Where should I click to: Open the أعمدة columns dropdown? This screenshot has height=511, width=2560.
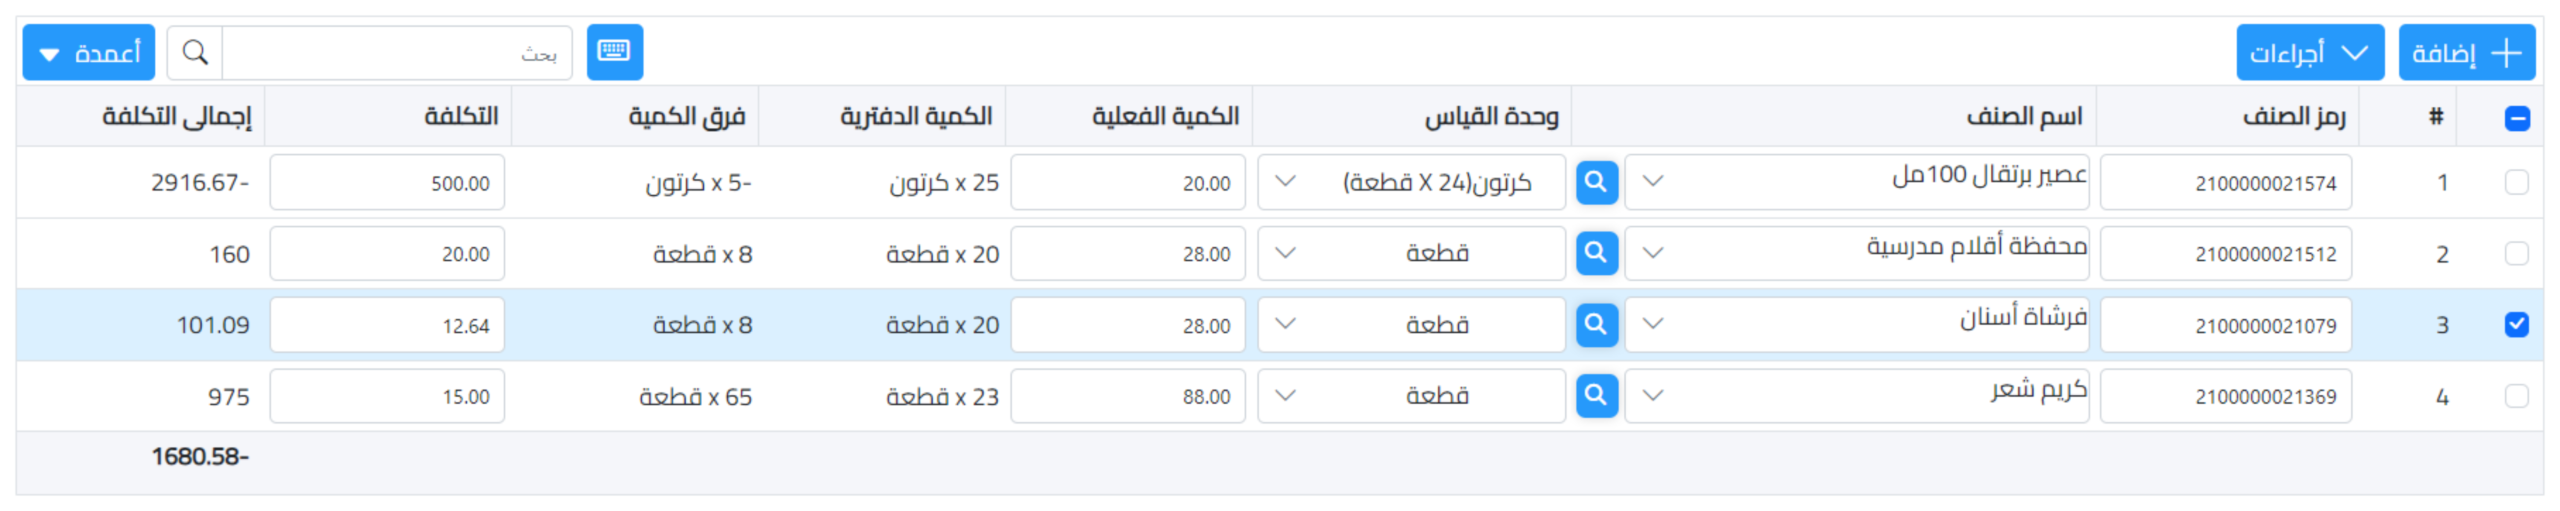coord(89,52)
